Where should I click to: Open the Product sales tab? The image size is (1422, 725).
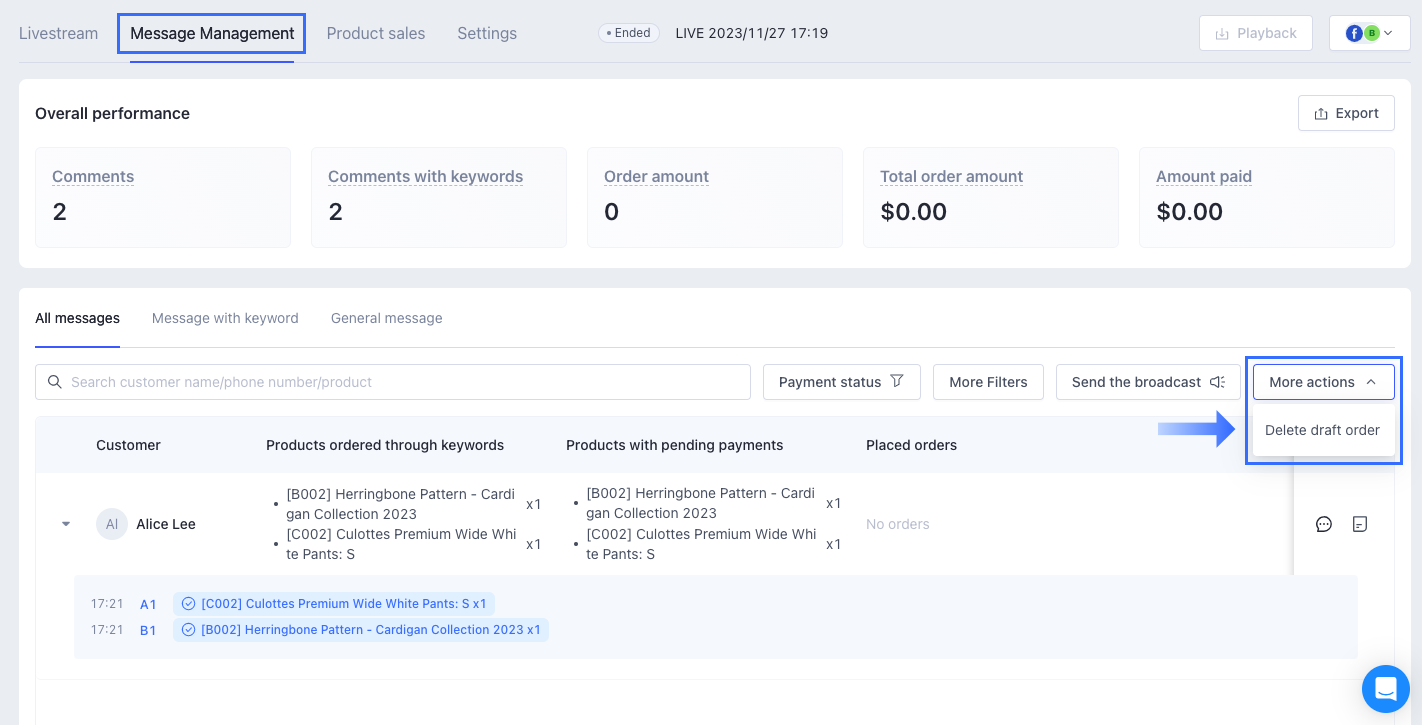pos(376,33)
